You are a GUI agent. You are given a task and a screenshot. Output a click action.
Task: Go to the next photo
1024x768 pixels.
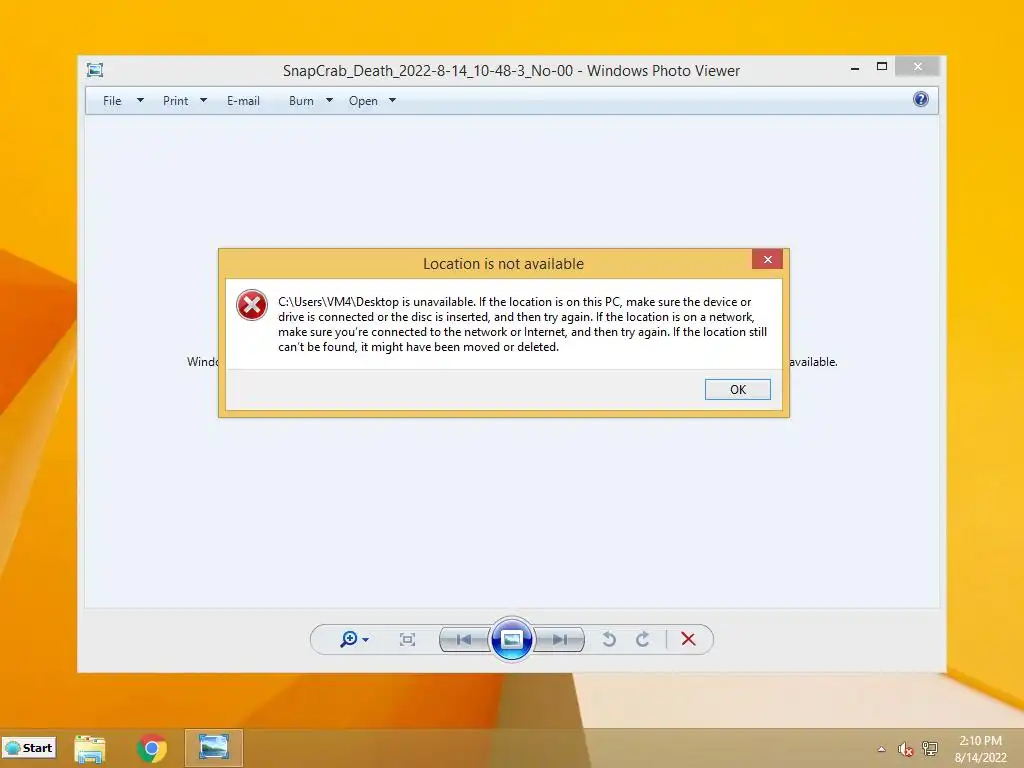(x=560, y=639)
